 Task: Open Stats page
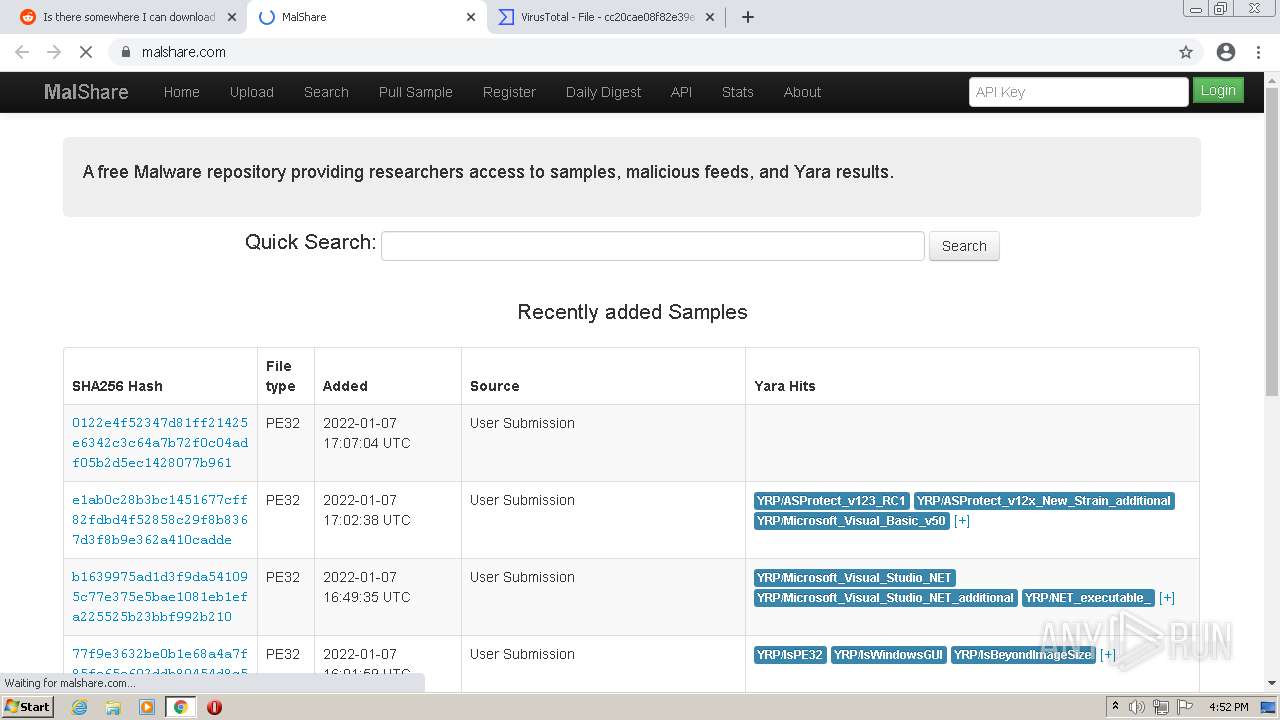(738, 92)
